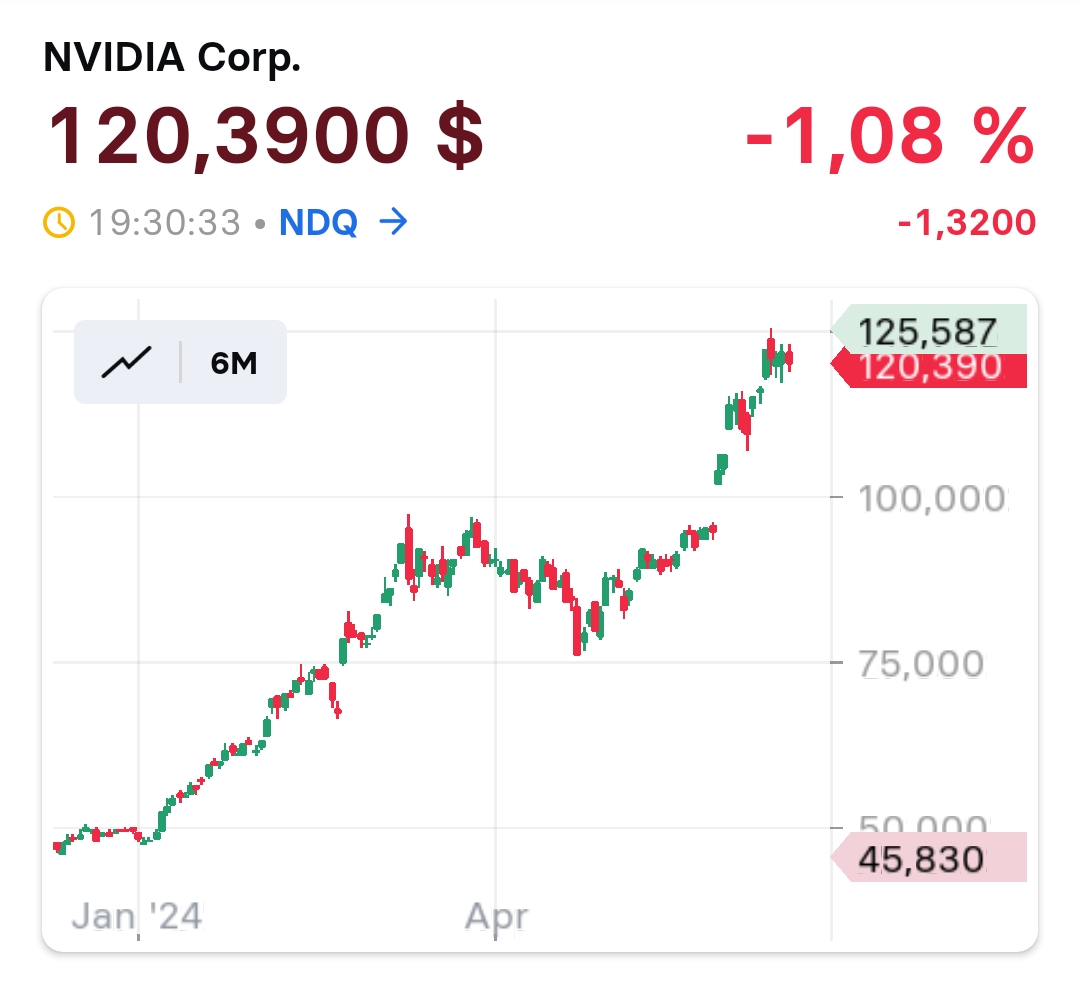Click the line chart type icon
The width and height of the screenshot is (1080, 1001).
point(126,362)
